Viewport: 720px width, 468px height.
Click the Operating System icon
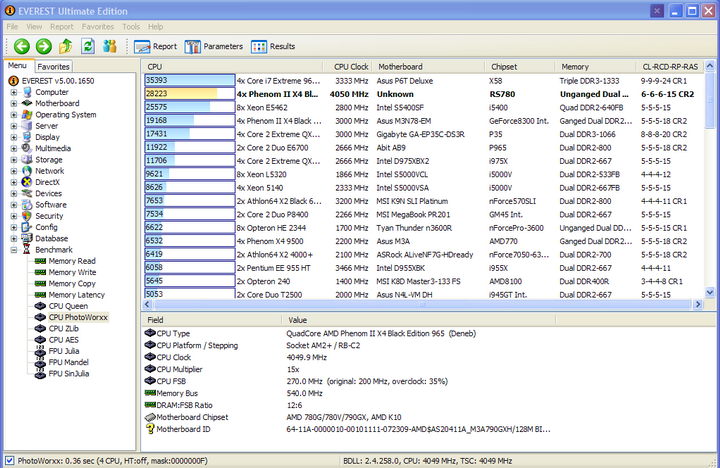pos(27,114)
